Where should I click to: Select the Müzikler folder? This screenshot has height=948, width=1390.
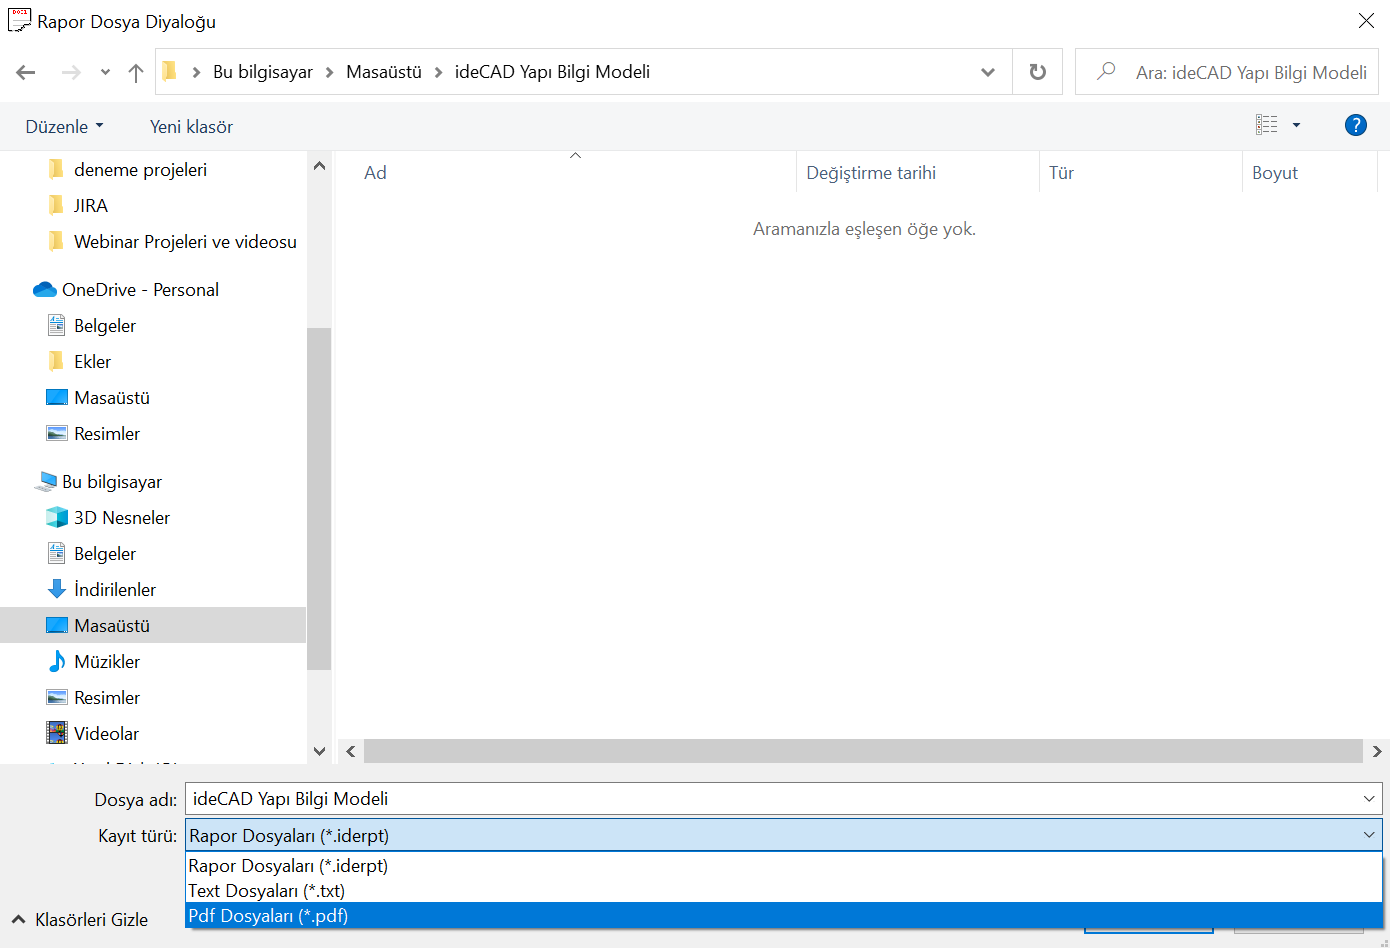point(106,662)
